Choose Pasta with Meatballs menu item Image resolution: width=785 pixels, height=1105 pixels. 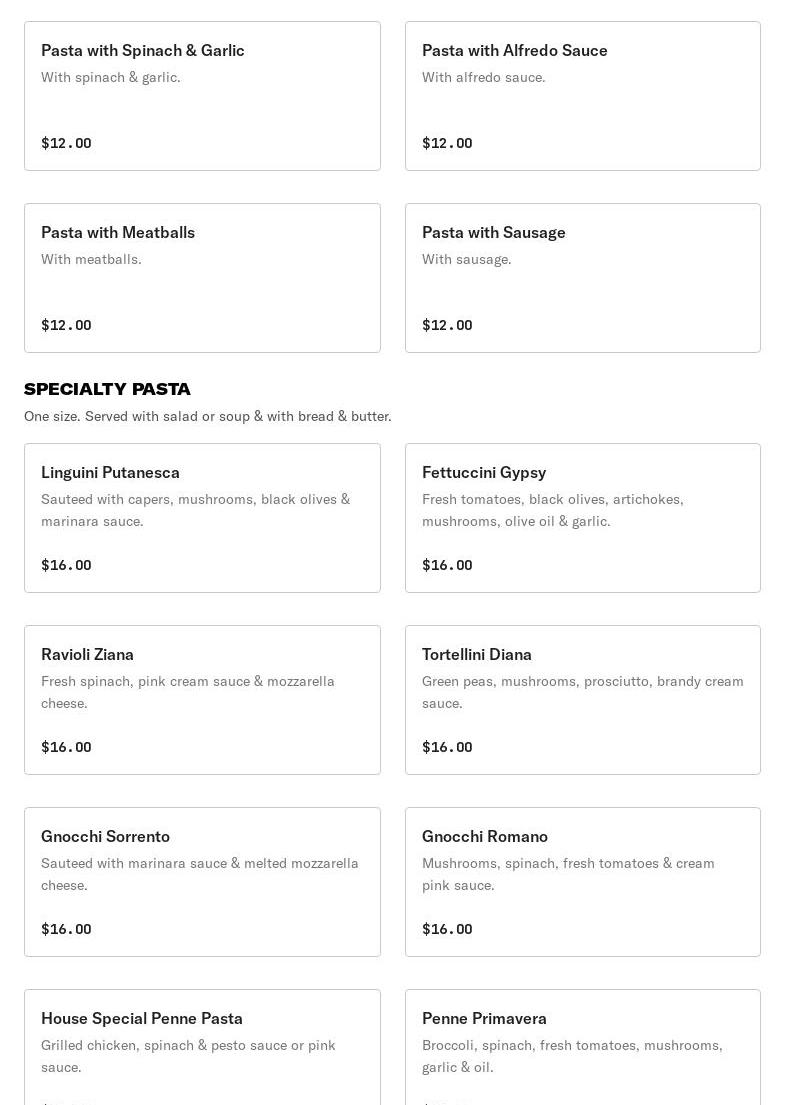point(202,278)
